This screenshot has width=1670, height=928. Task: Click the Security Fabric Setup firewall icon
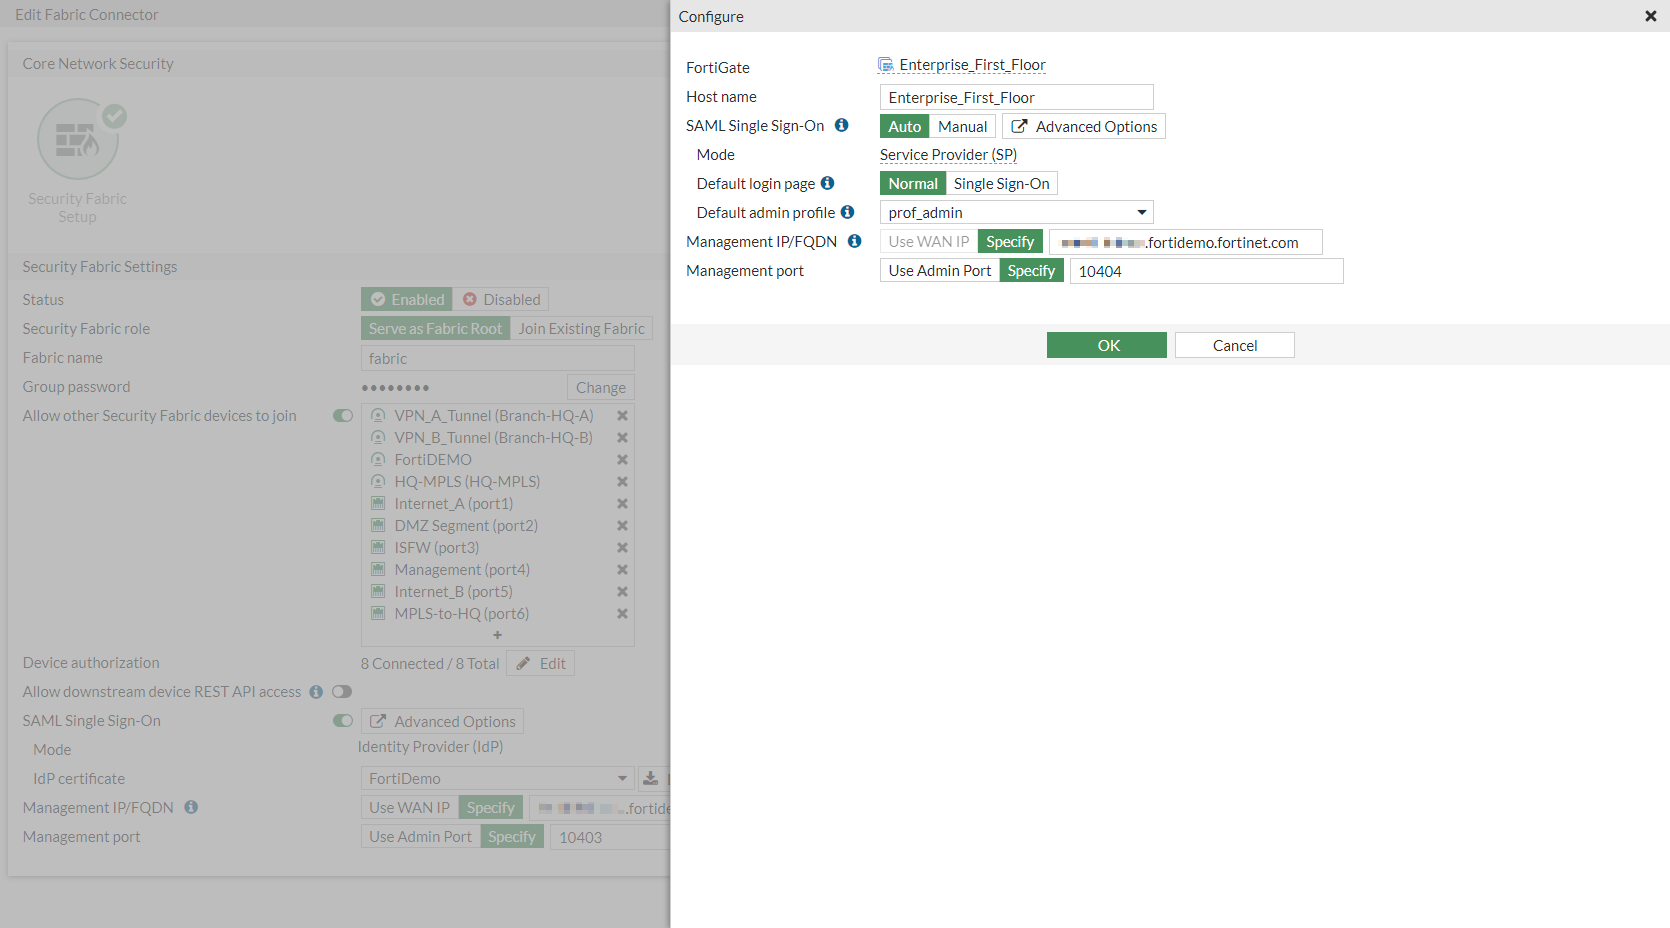[78, 139]
